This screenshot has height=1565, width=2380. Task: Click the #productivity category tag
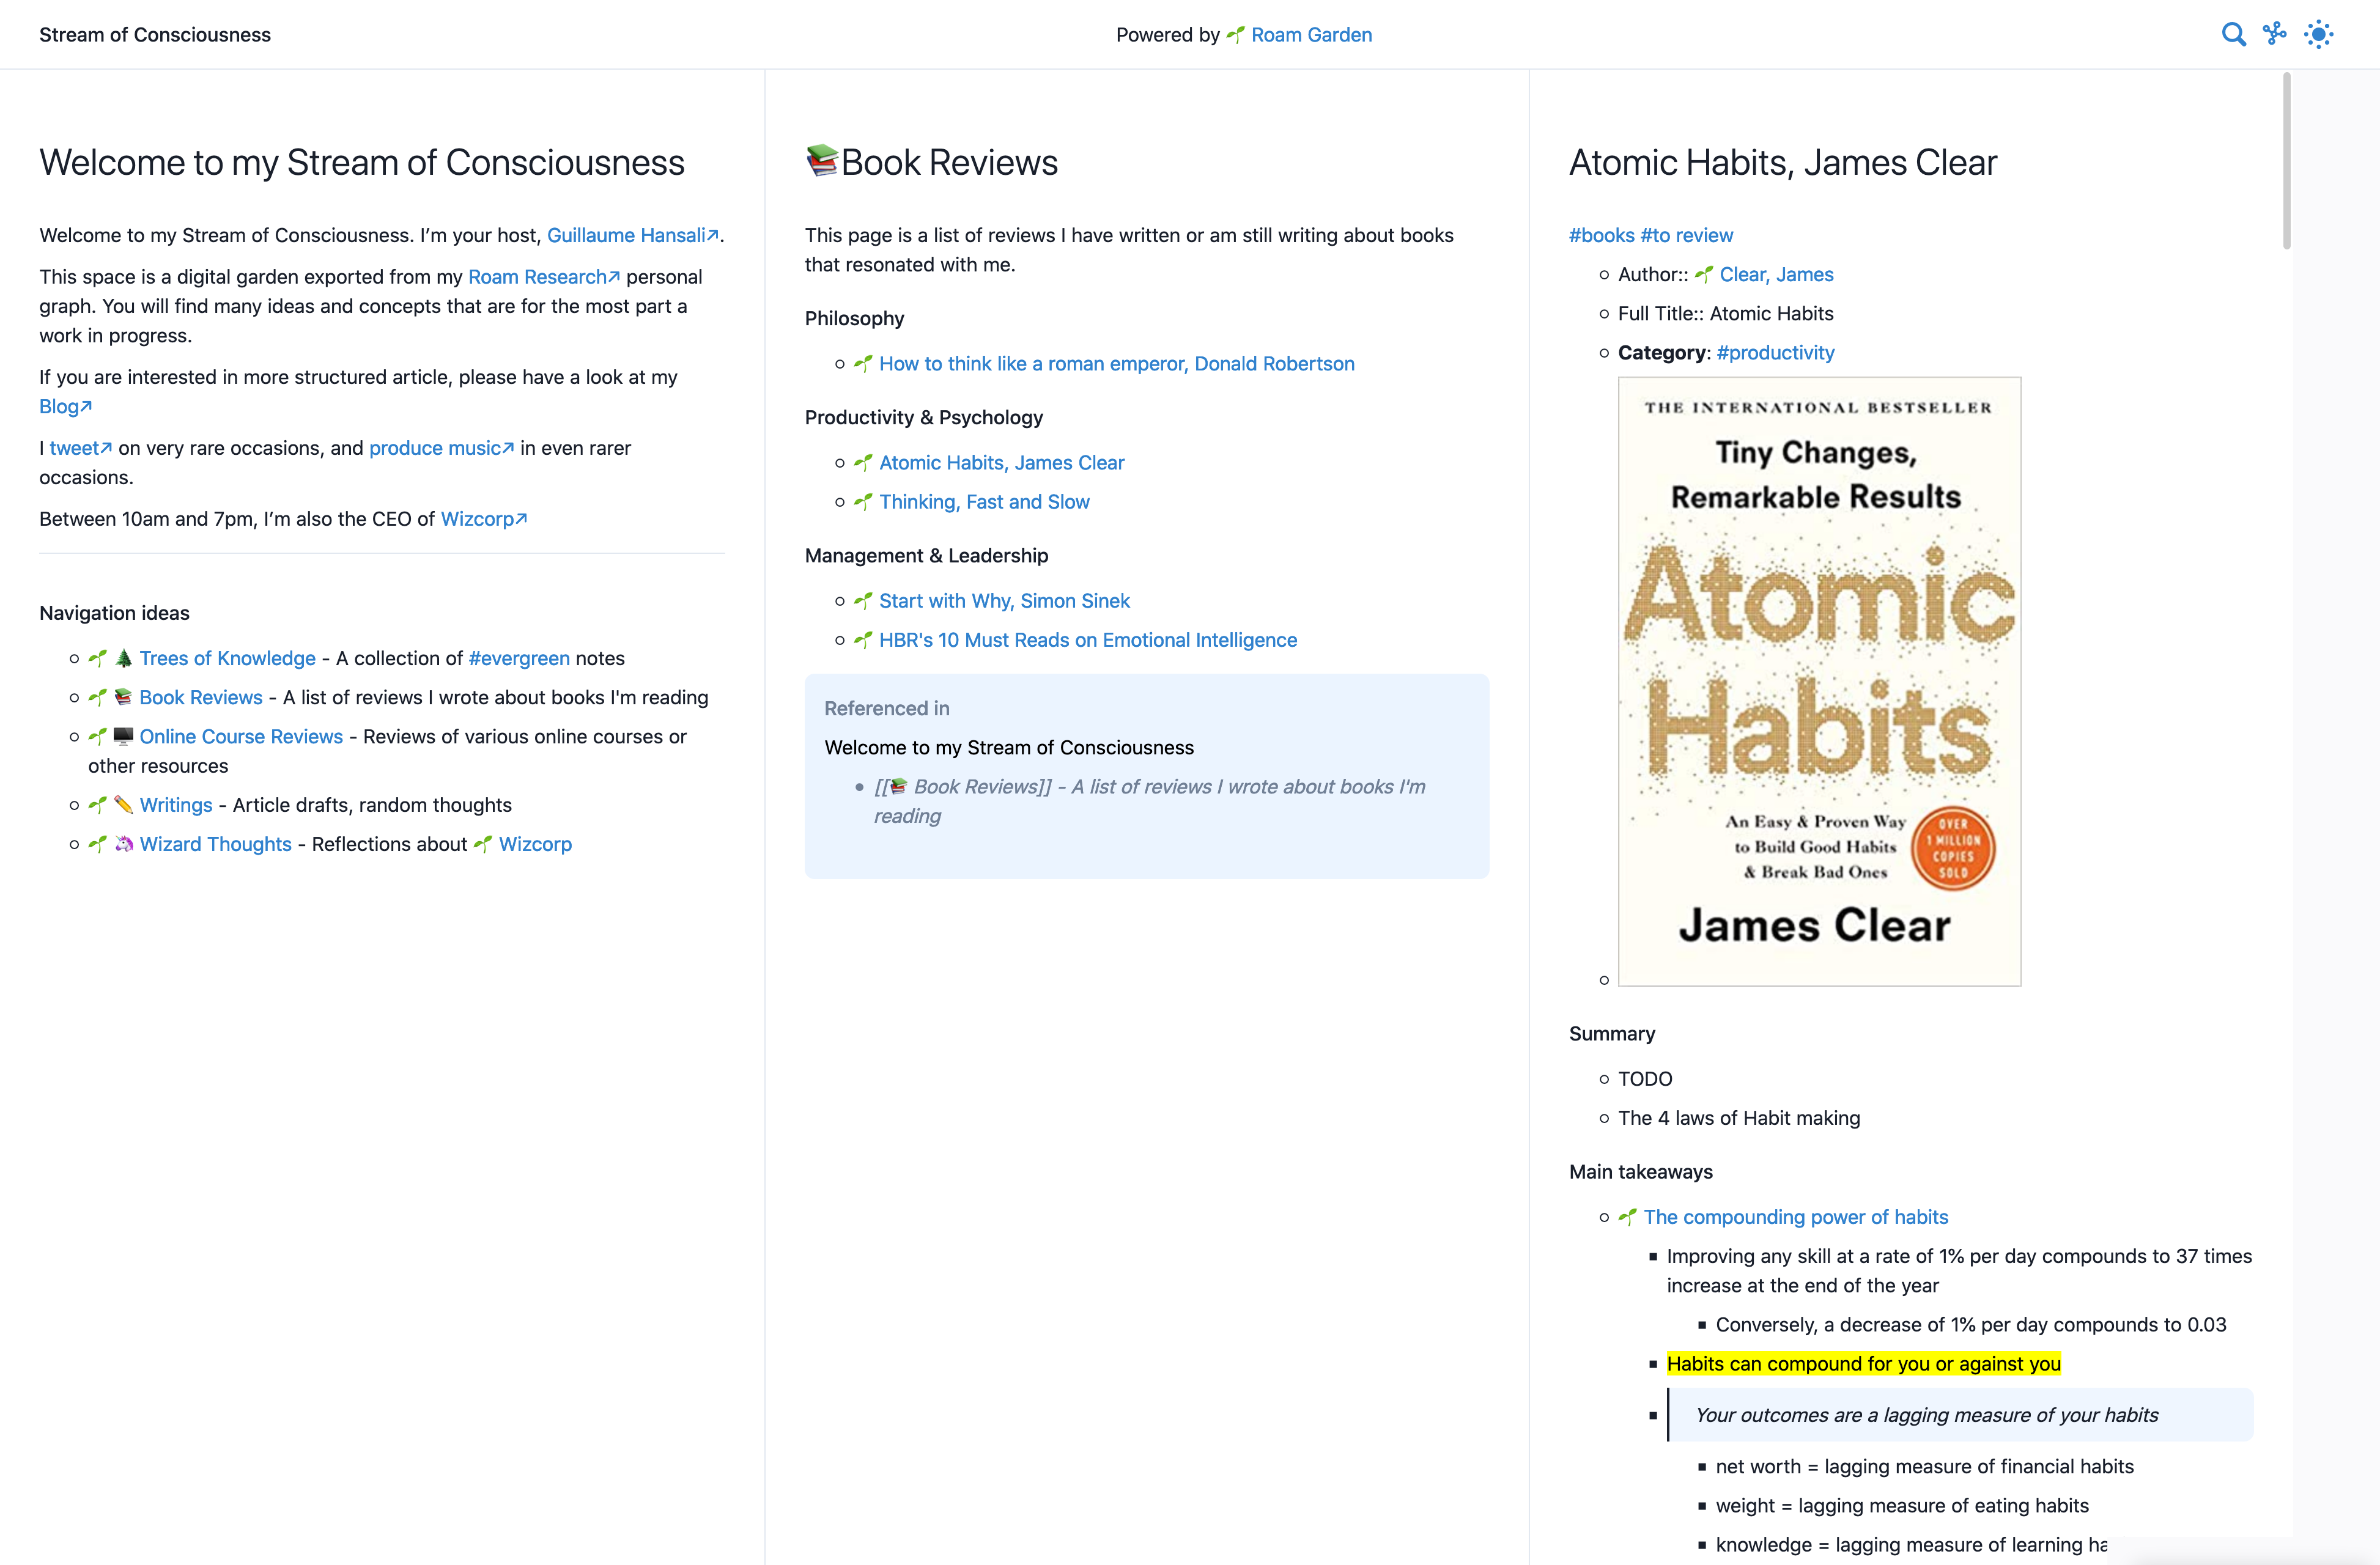[1775, 353]
